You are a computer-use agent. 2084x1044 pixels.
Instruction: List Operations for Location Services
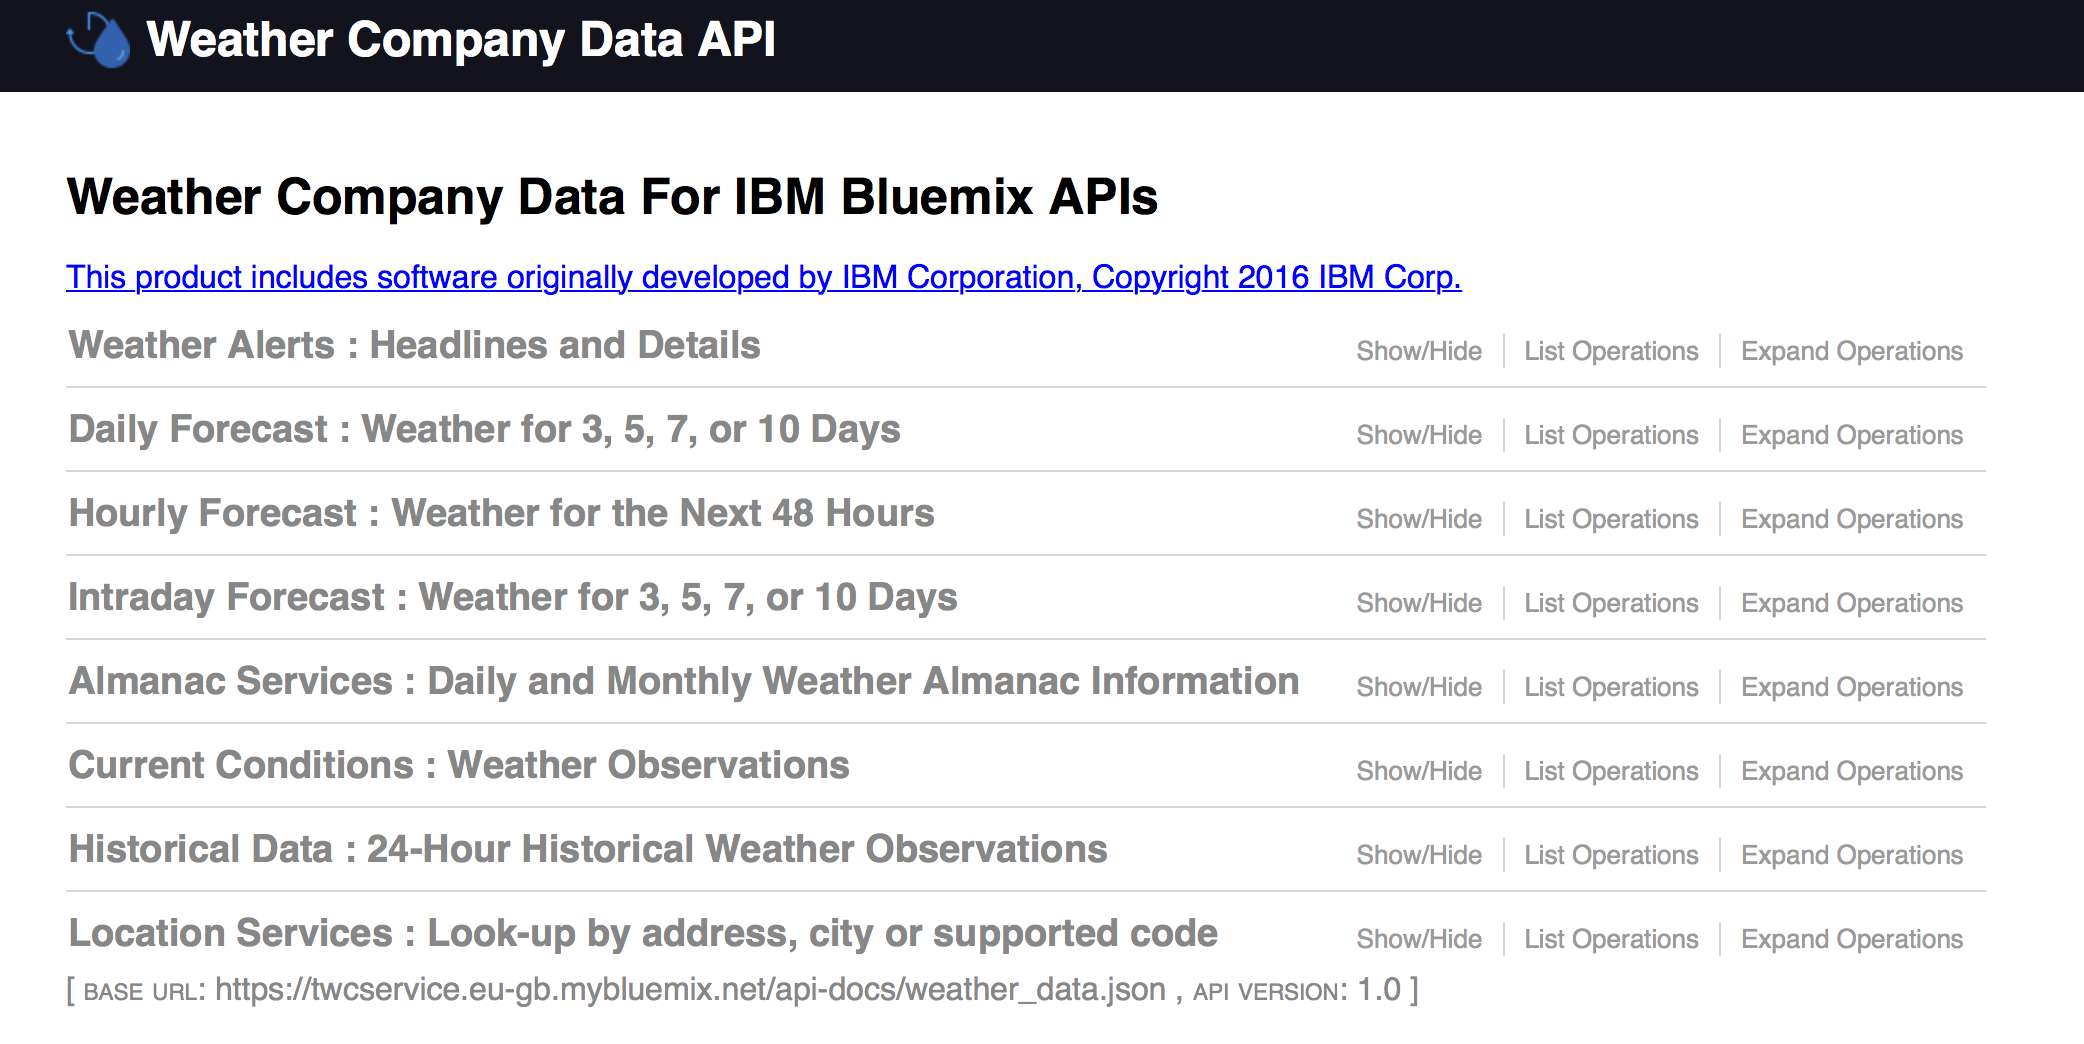point(1611,939)
